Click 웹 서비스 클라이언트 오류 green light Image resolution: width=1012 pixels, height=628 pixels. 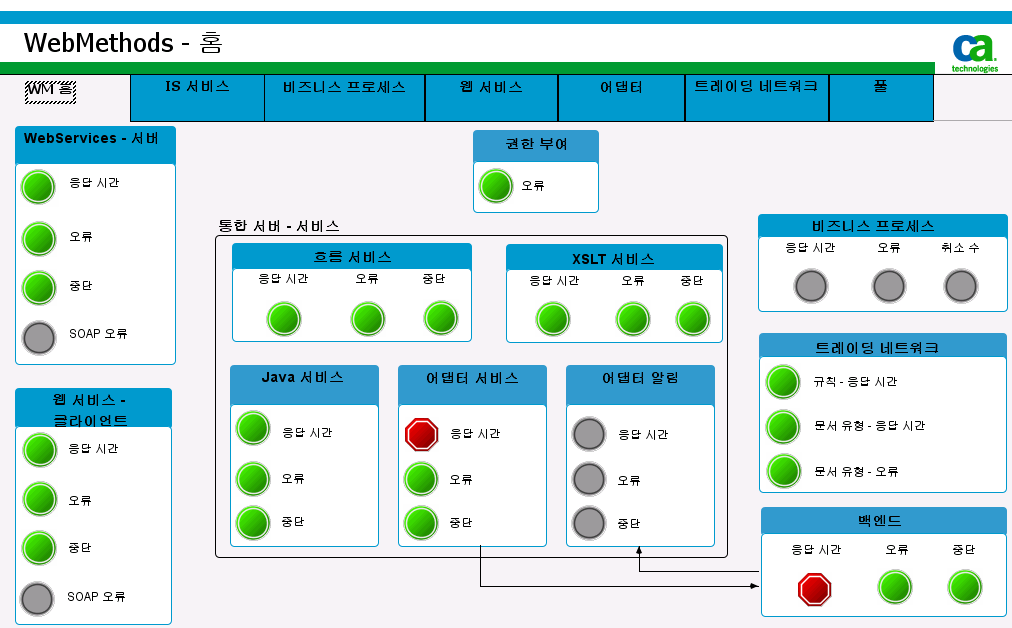click(x=40, y=500)
